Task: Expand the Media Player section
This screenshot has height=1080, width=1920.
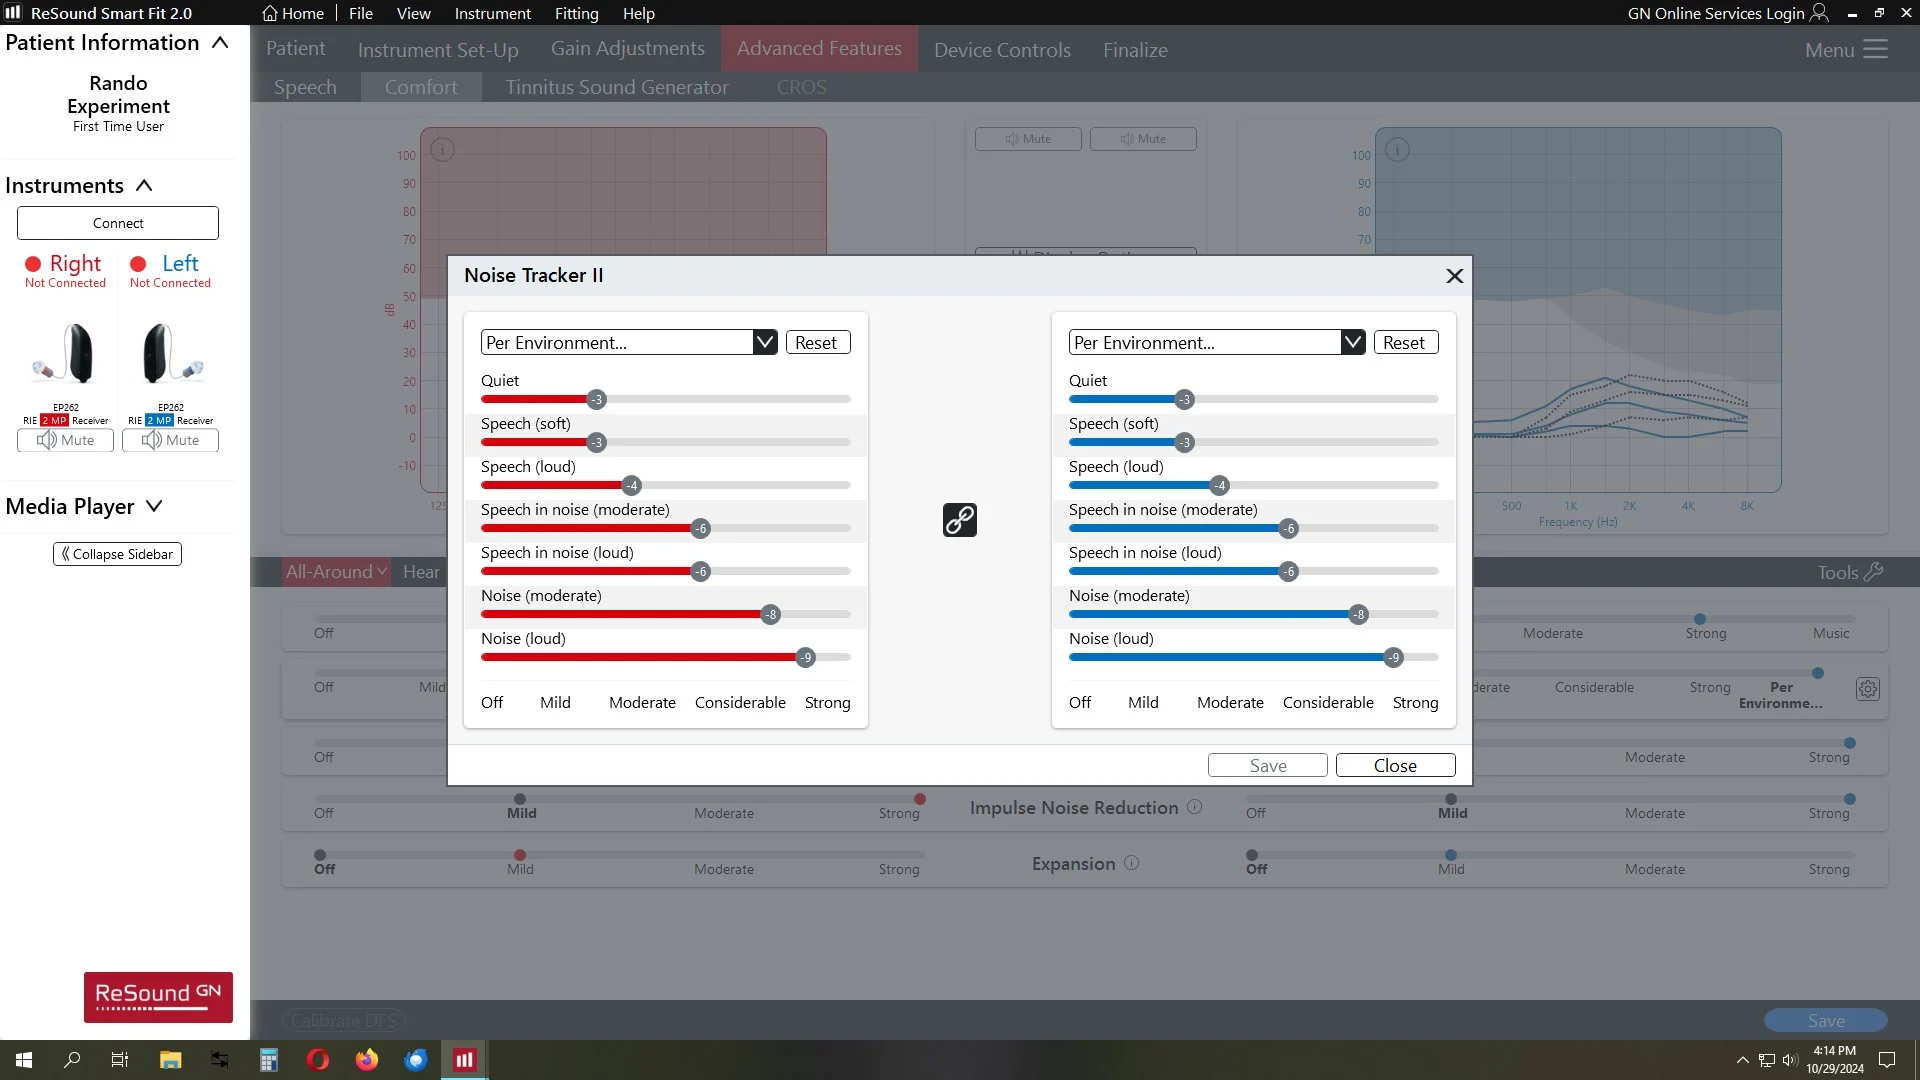Action: coord(154,506)
